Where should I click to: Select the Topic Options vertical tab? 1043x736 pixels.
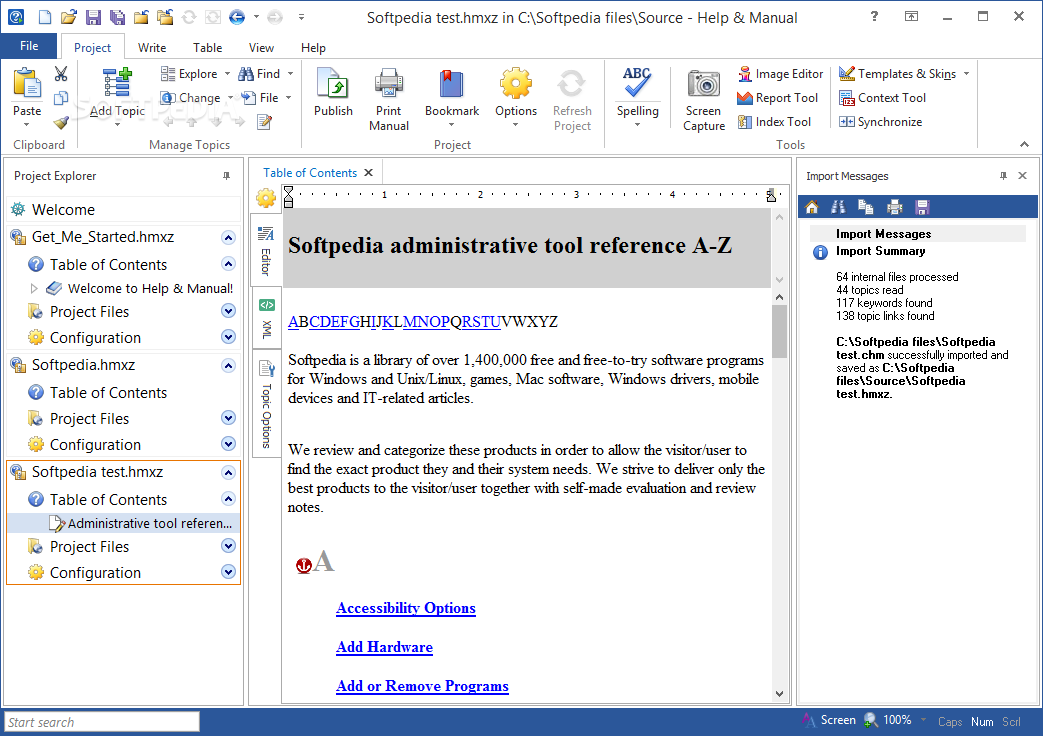click(266, 404)
